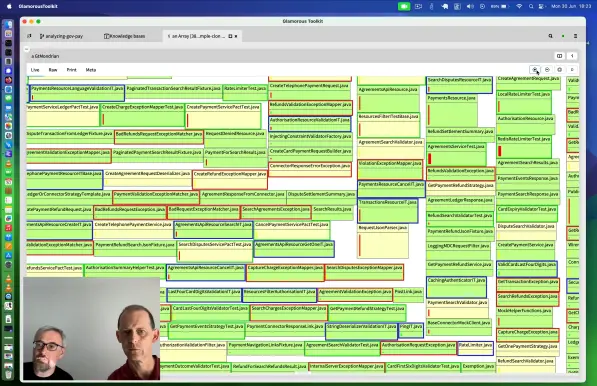Select the PingIT.java node
The height and width of the screenshot is (386, 597).
tap(411, 330)
